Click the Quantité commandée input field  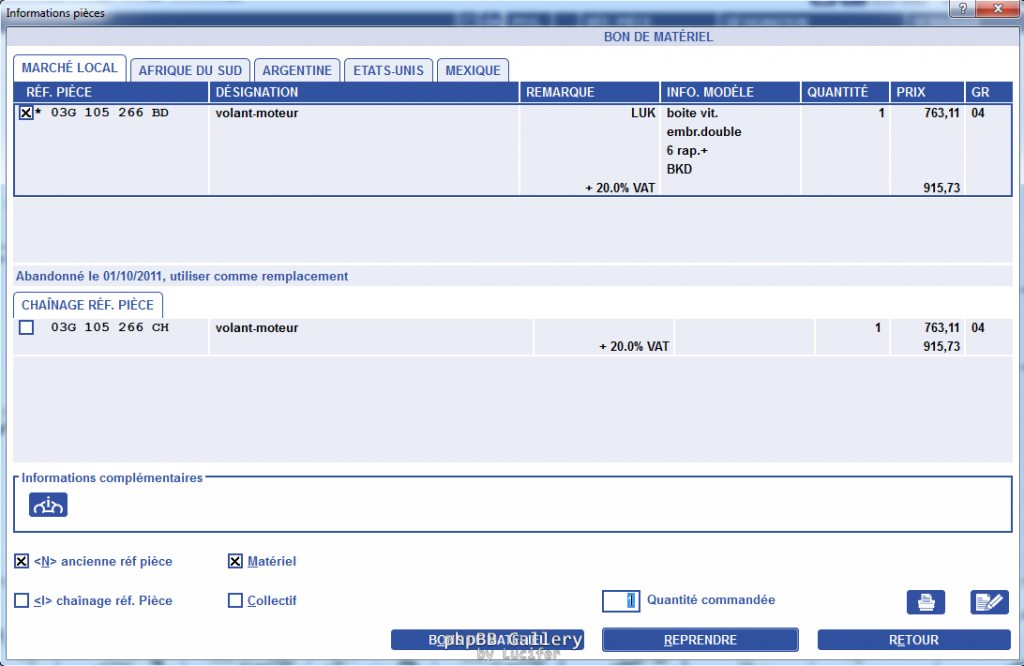[620, 601]
